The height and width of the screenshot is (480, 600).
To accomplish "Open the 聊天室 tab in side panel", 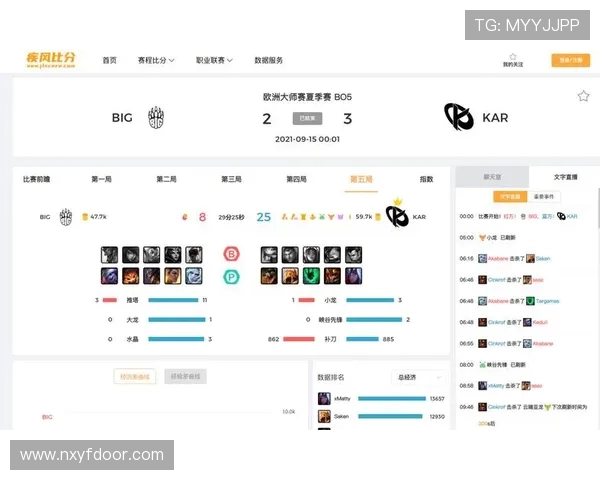I will pos(492,177).
